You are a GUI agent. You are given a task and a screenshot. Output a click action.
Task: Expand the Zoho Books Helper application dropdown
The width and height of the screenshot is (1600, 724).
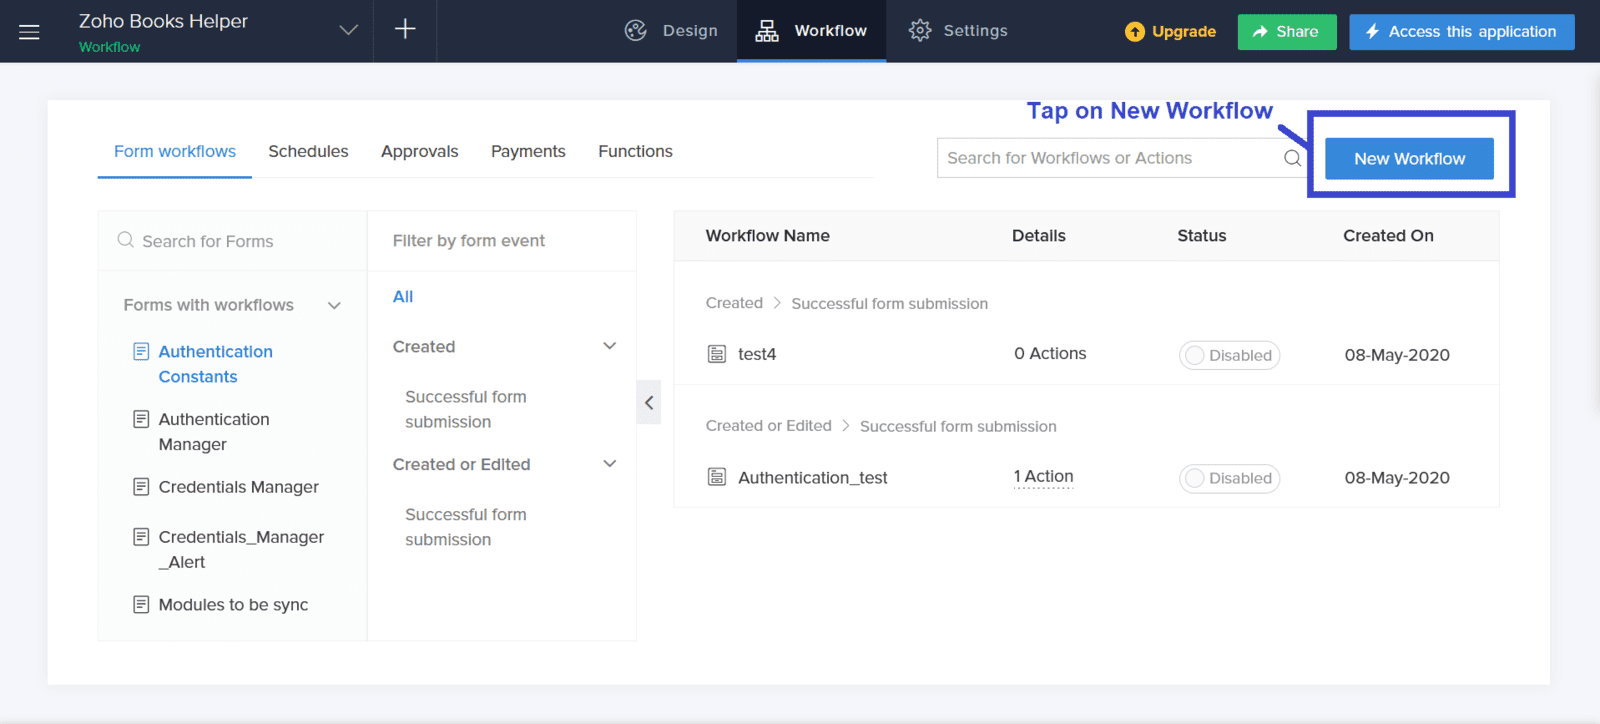coord(348,30)
